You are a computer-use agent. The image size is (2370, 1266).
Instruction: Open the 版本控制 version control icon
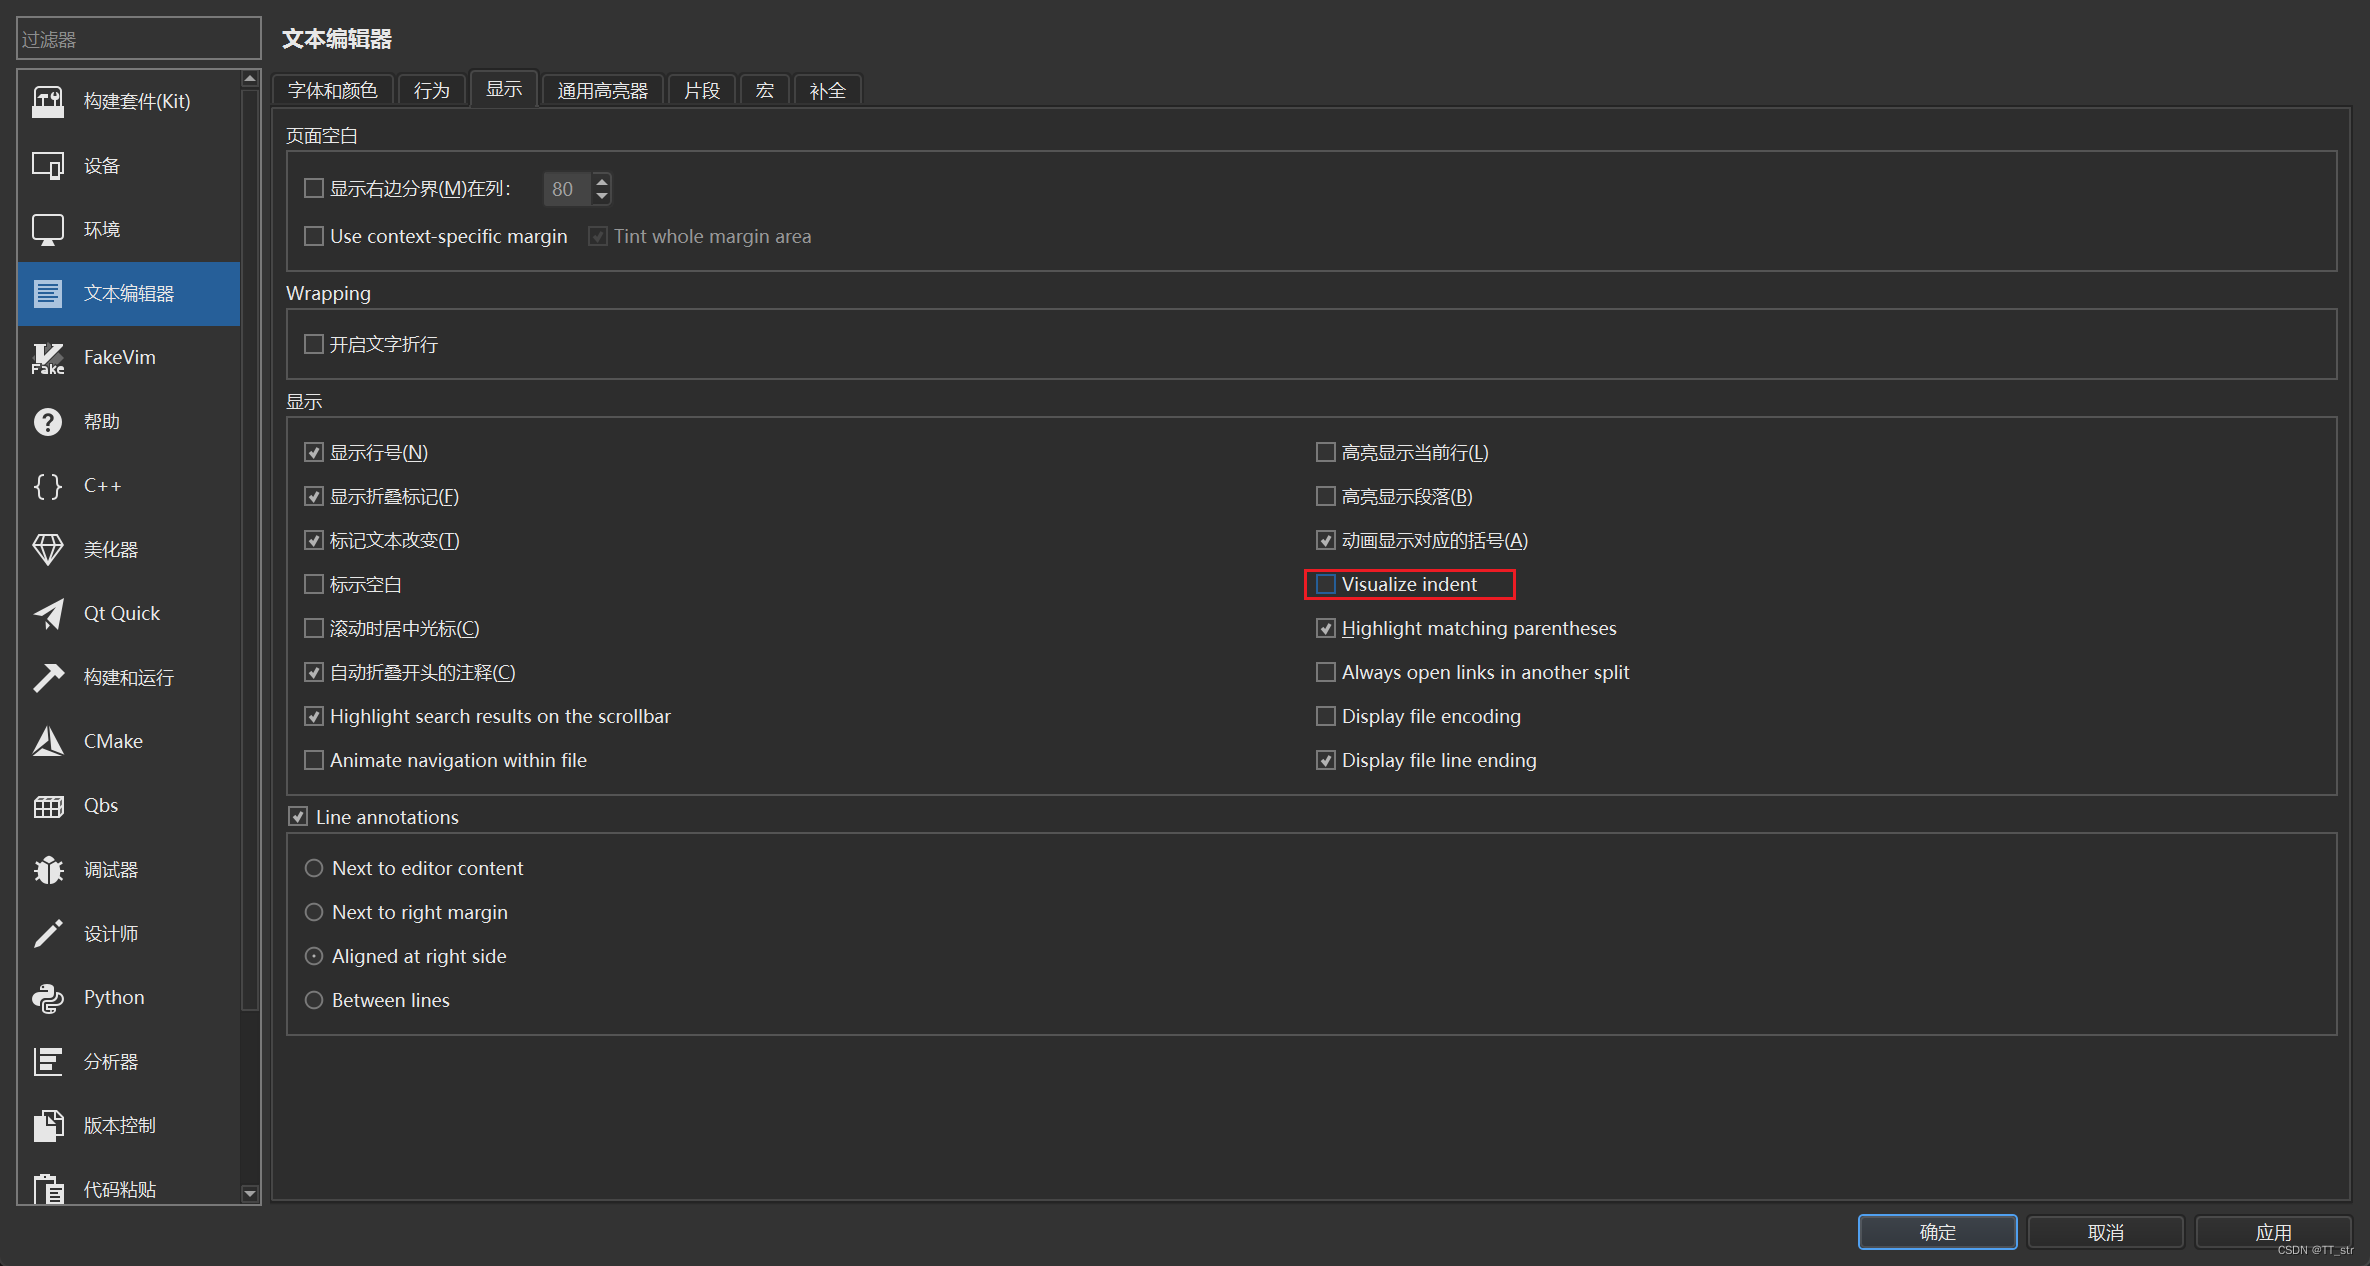(48, 1125)
